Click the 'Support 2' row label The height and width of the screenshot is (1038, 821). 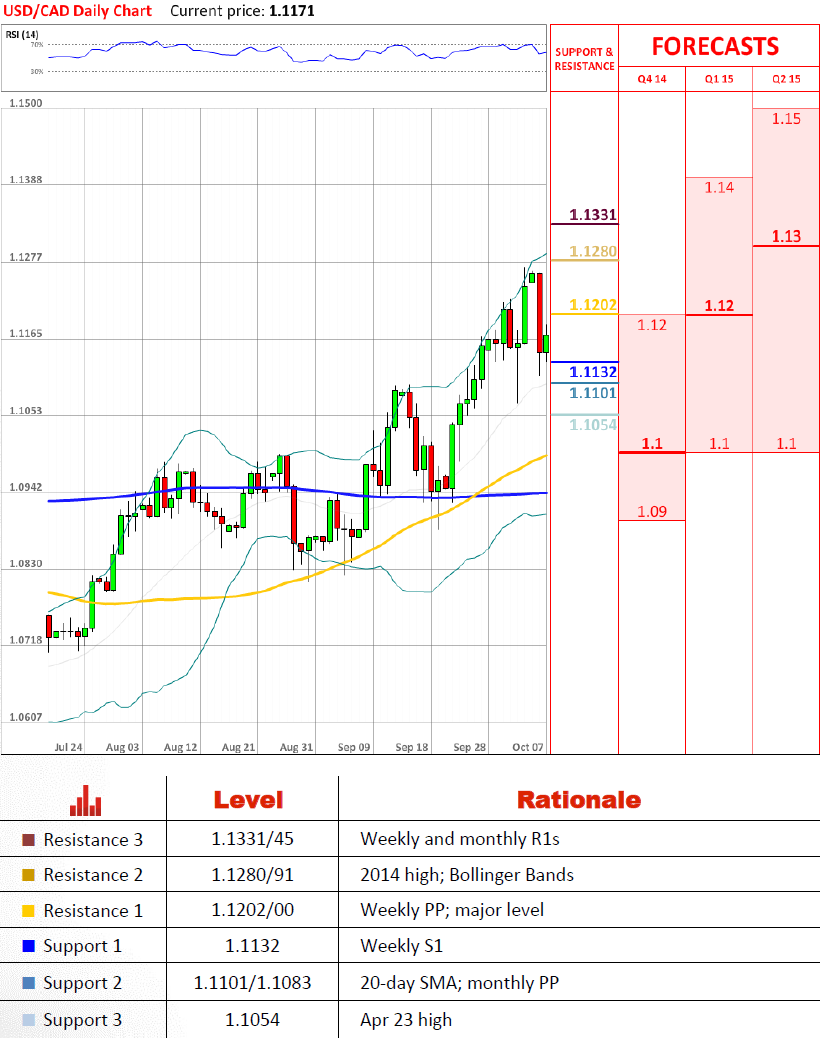(83, 984)
